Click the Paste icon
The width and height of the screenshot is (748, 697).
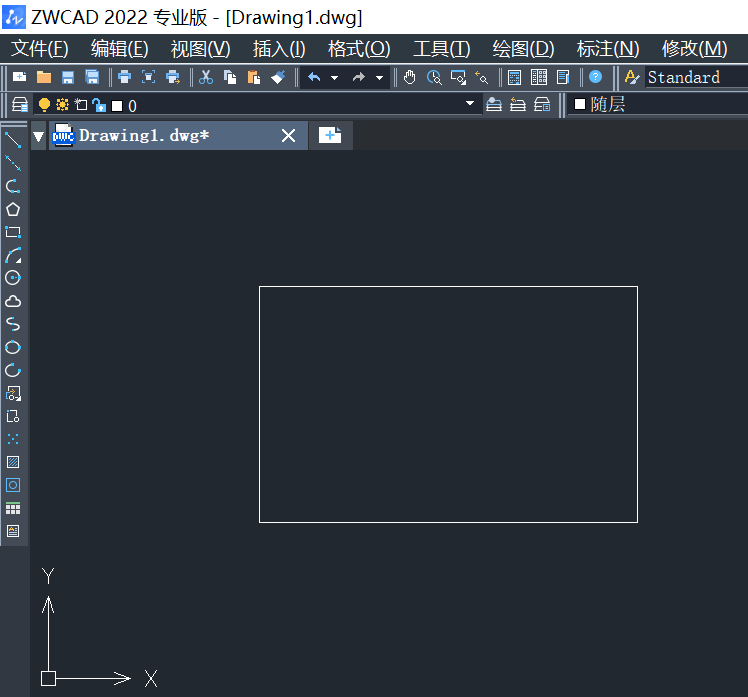[254, 77]
